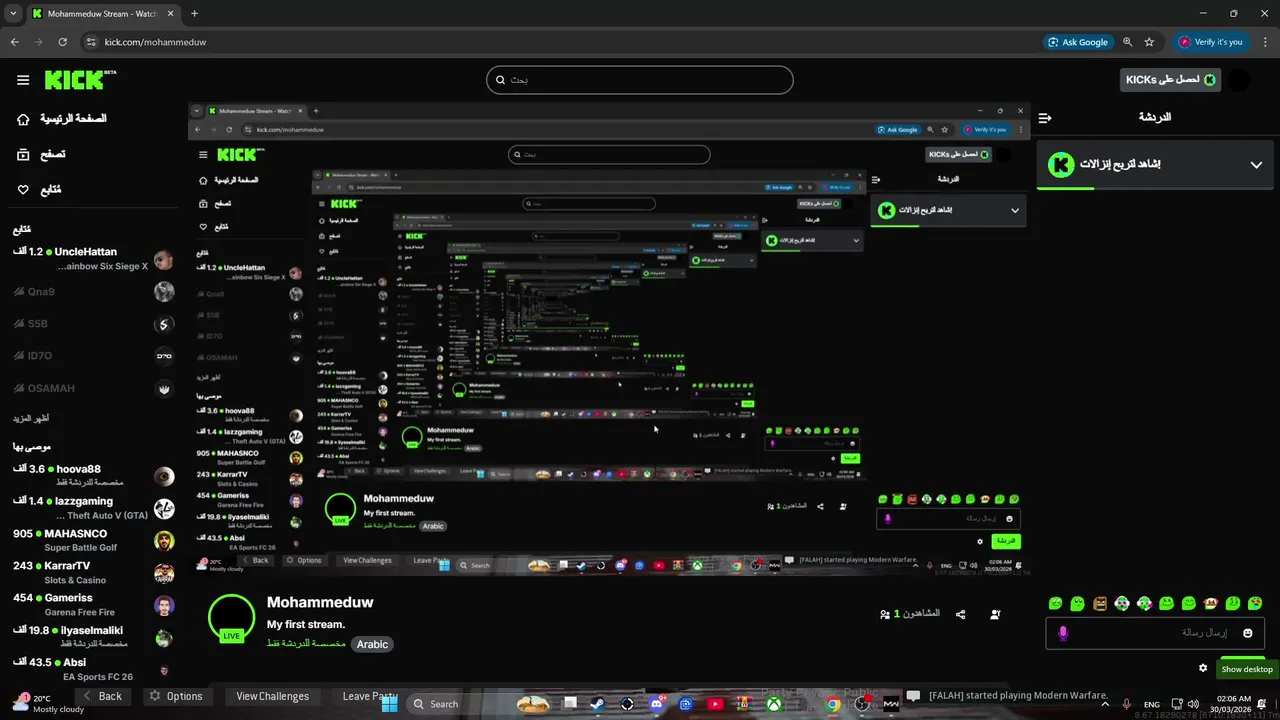Screen dimensions: 1280x720
Task: Go back in browser history
Action: (x=14, y=42)
